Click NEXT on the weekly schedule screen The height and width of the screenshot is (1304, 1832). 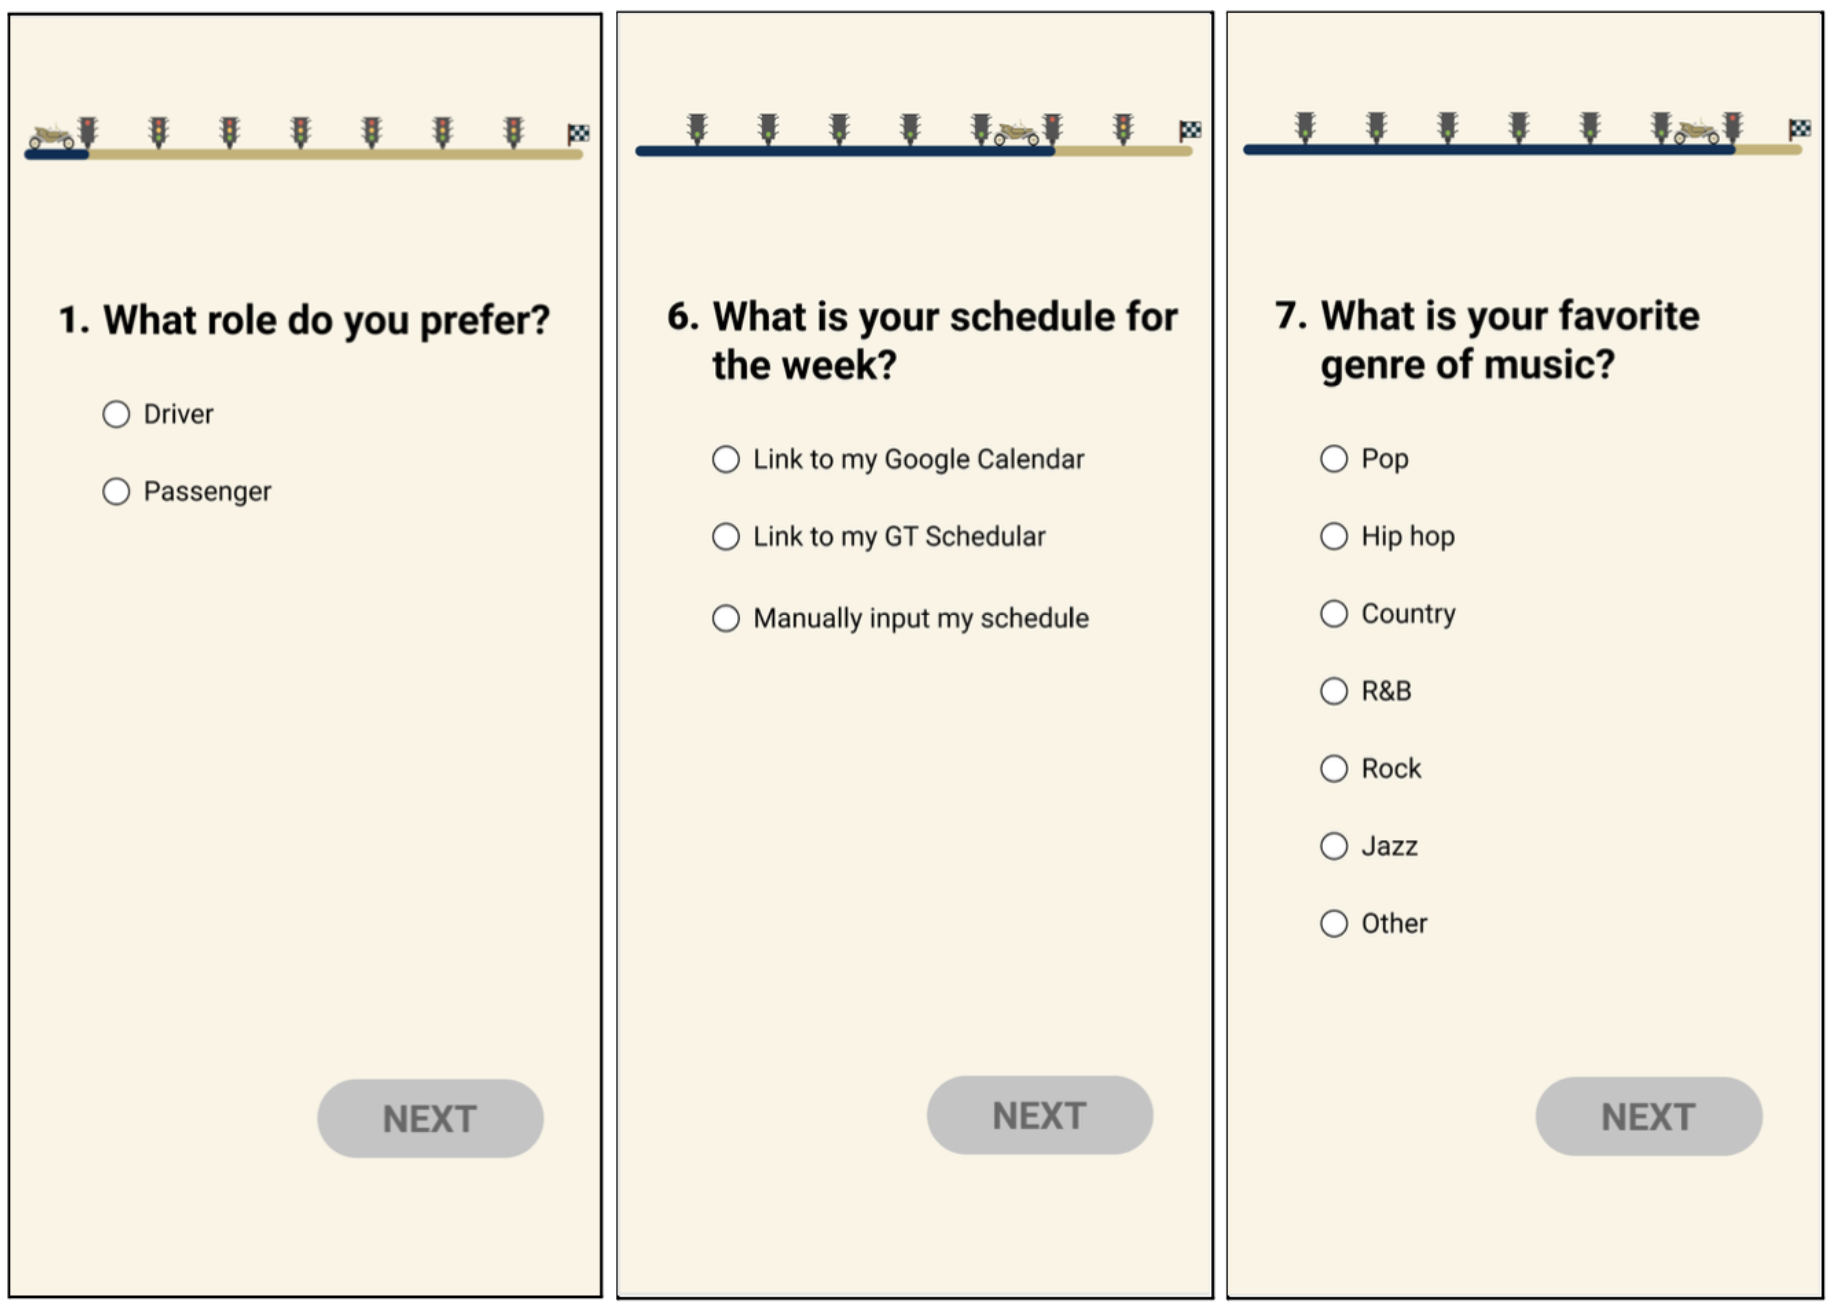point(1040,1115)
